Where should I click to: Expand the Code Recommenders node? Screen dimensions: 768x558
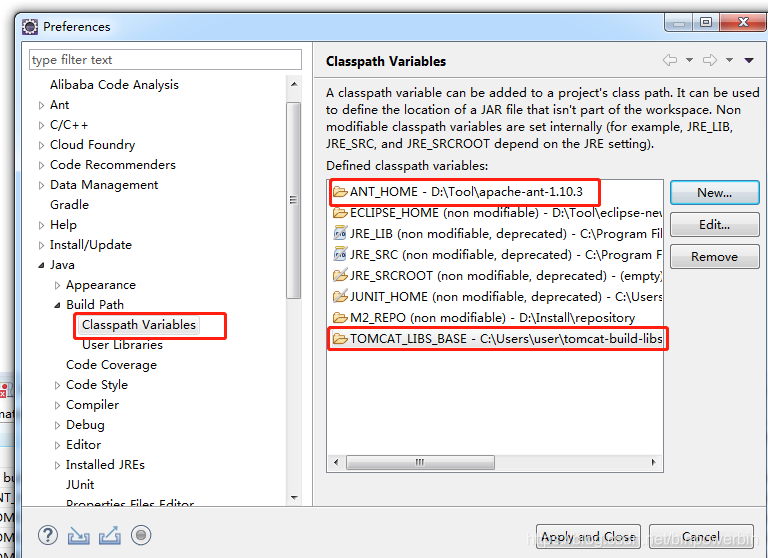tap(41, 165)
